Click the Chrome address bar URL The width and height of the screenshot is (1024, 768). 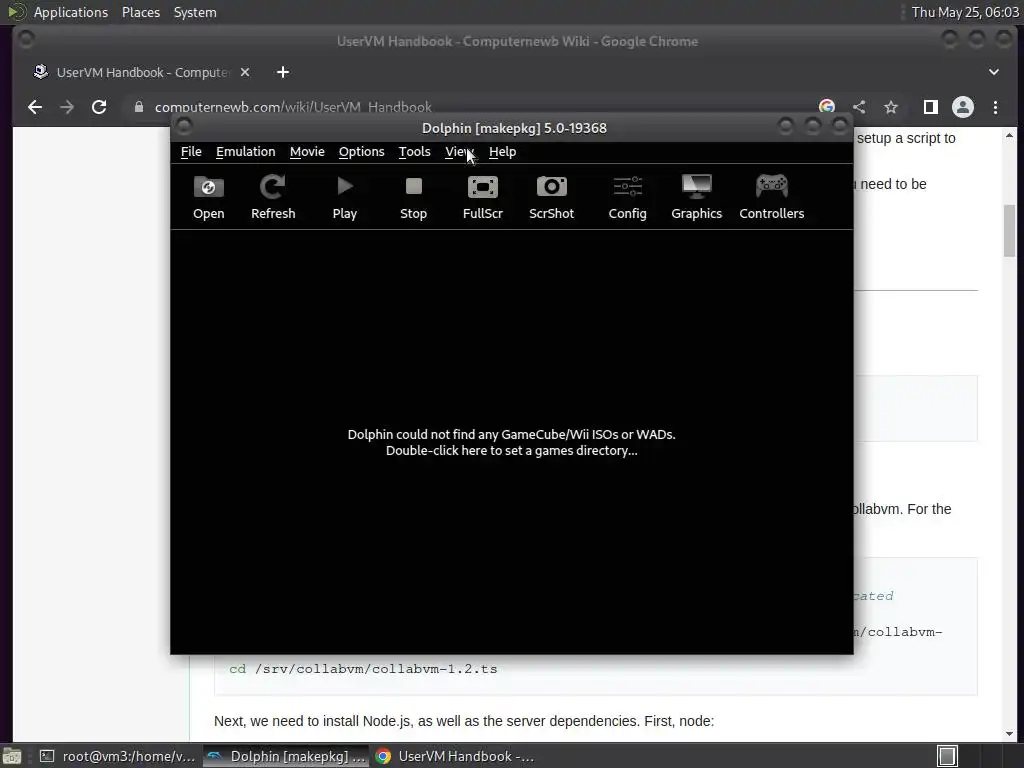293,107
